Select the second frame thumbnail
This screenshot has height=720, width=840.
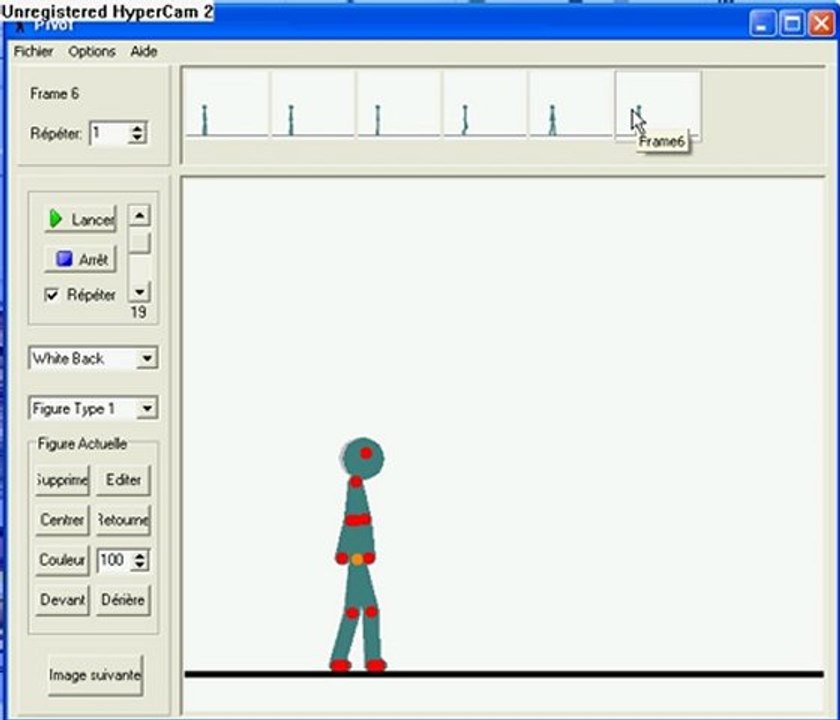coord(313,106)
